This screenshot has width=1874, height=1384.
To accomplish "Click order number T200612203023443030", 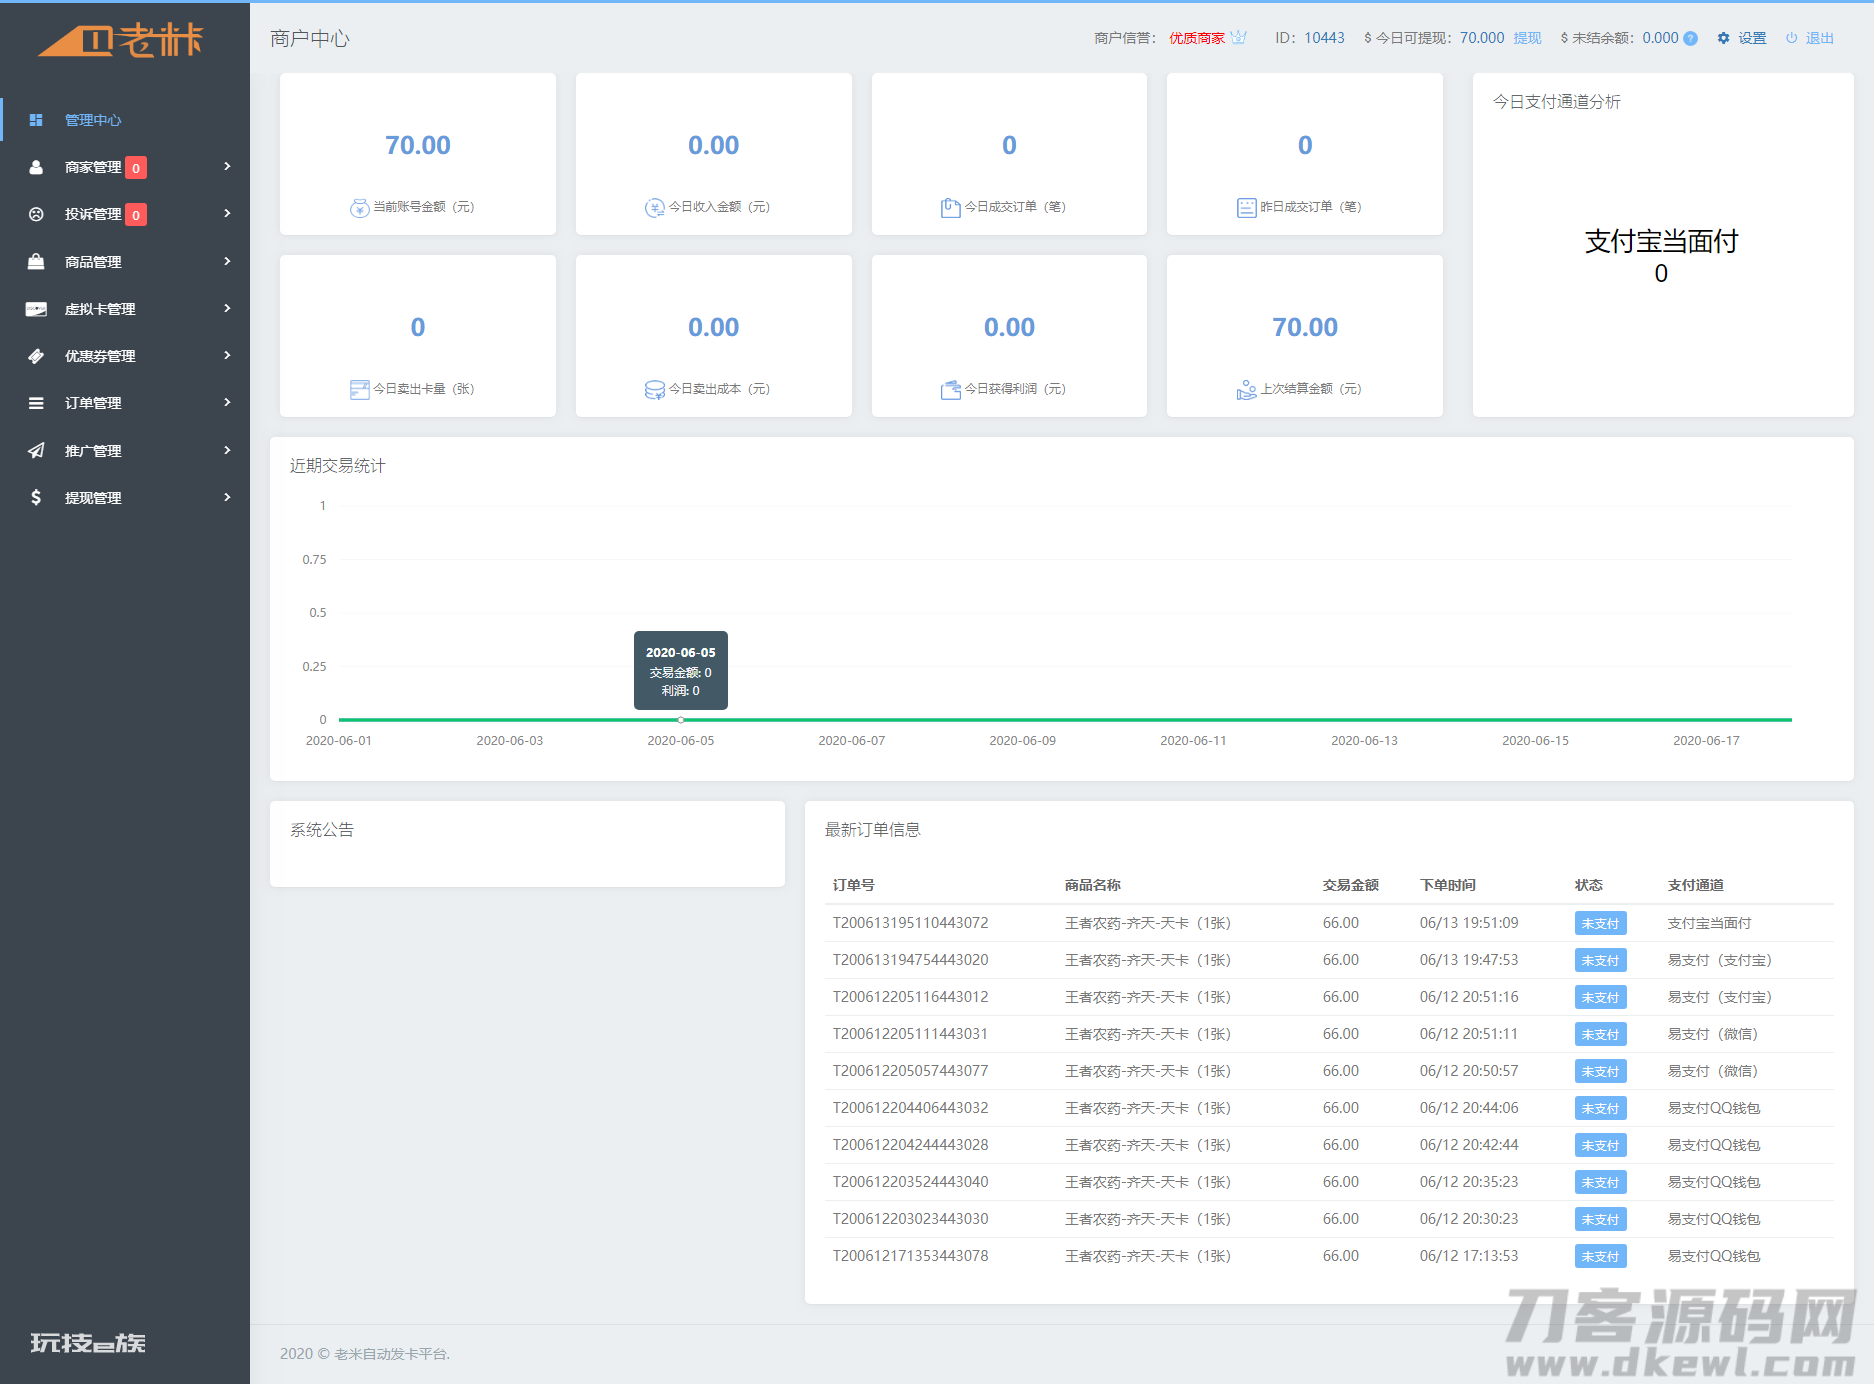I will coord(910,1219).
